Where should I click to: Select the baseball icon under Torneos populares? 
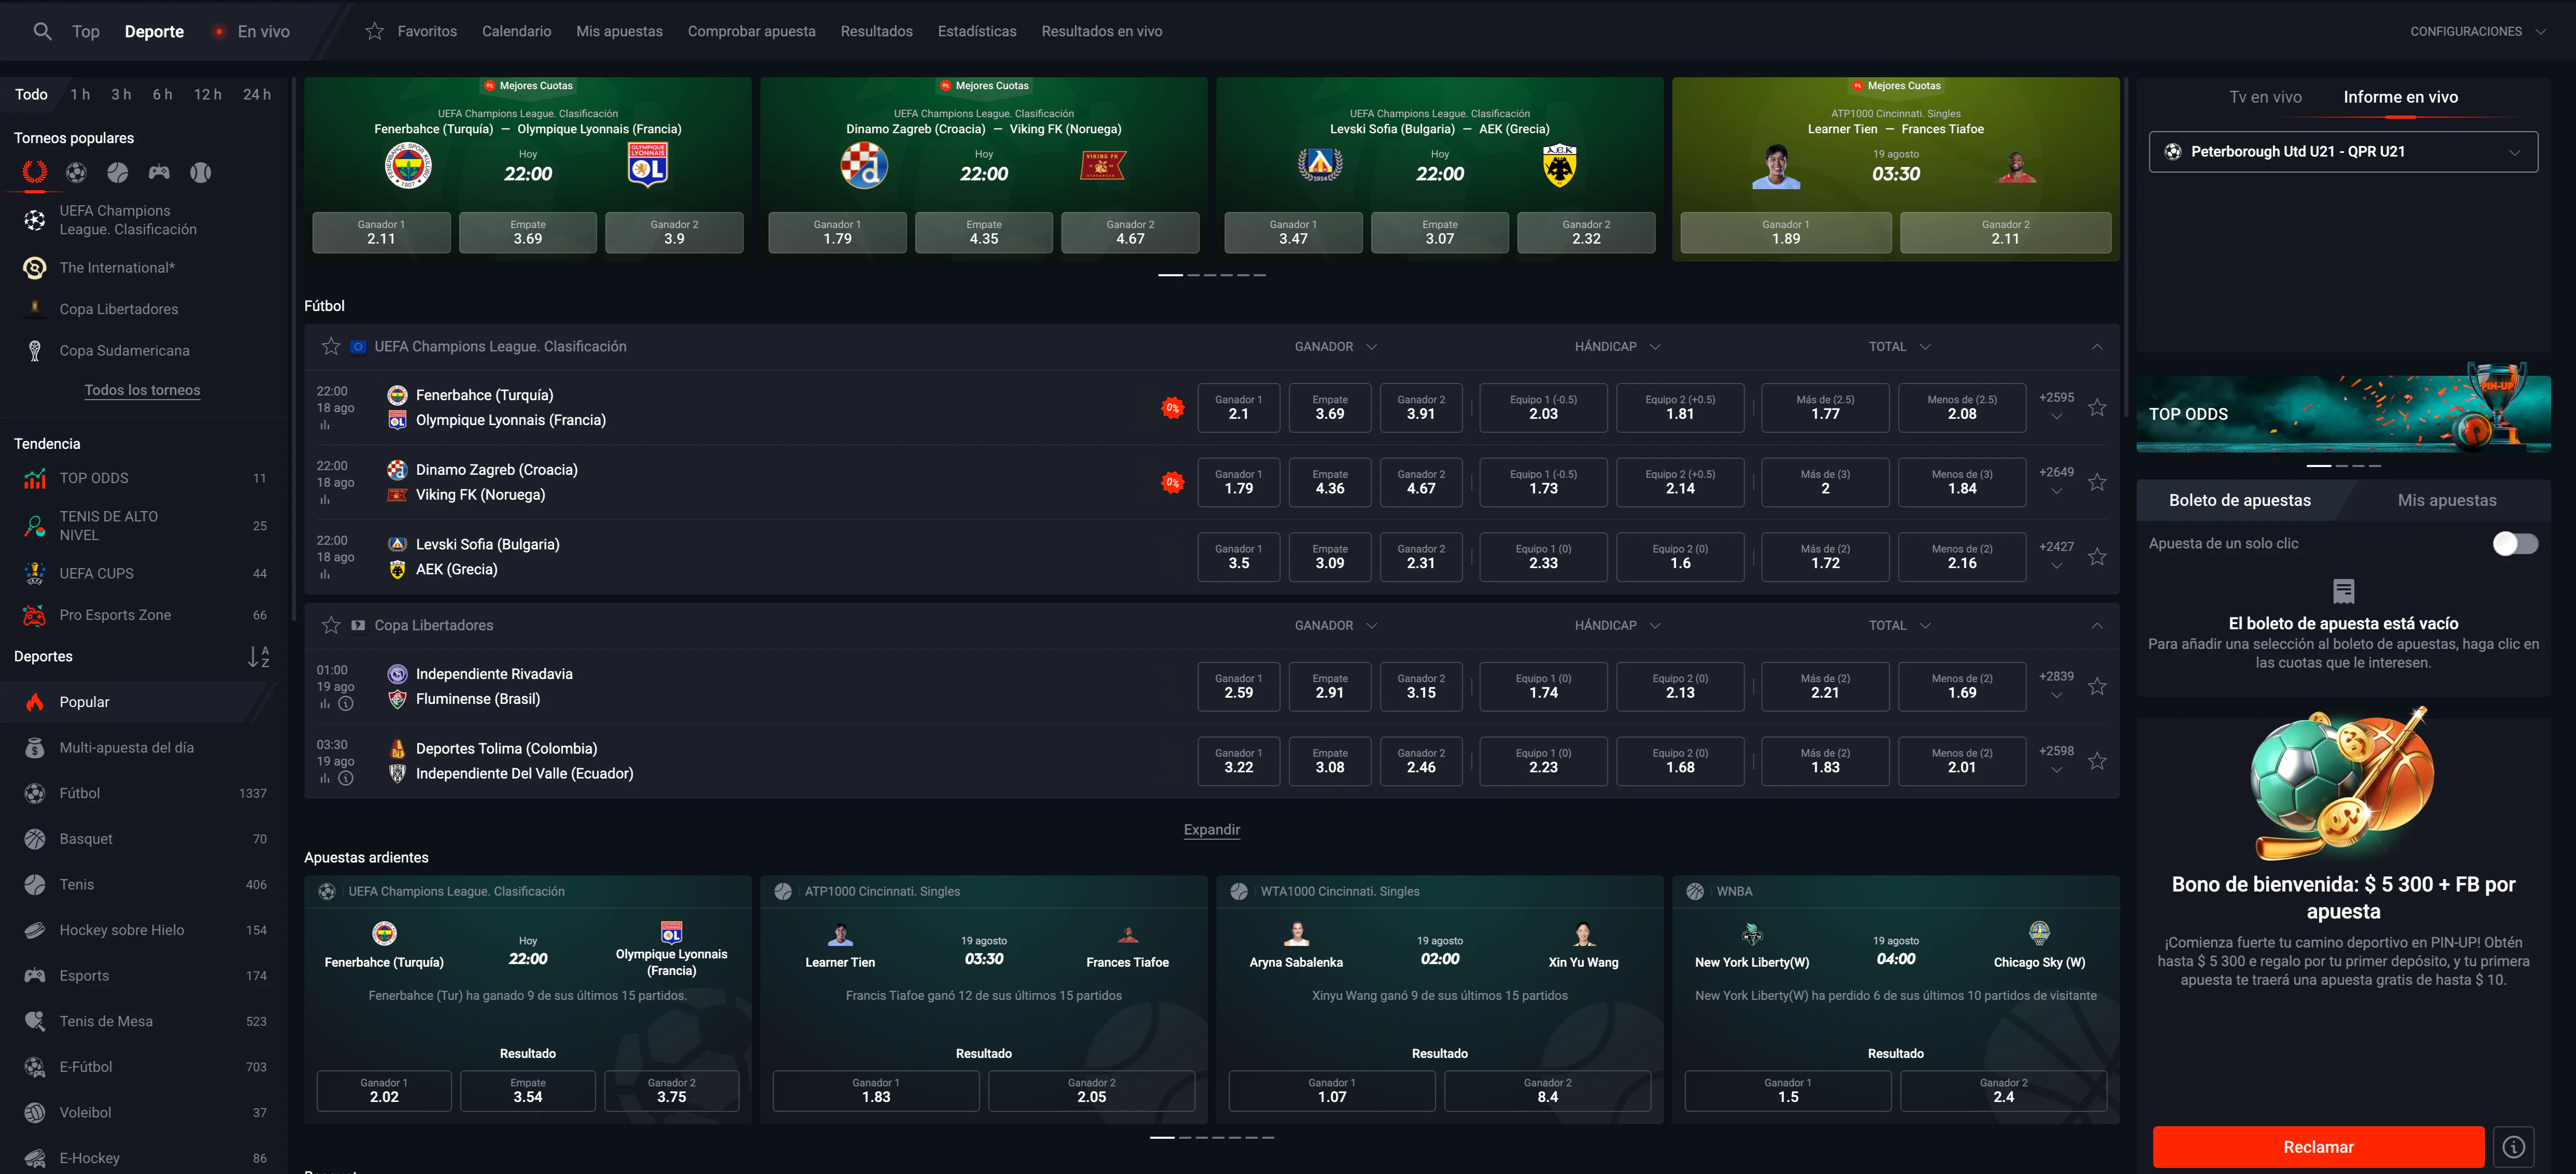[201, 172]
